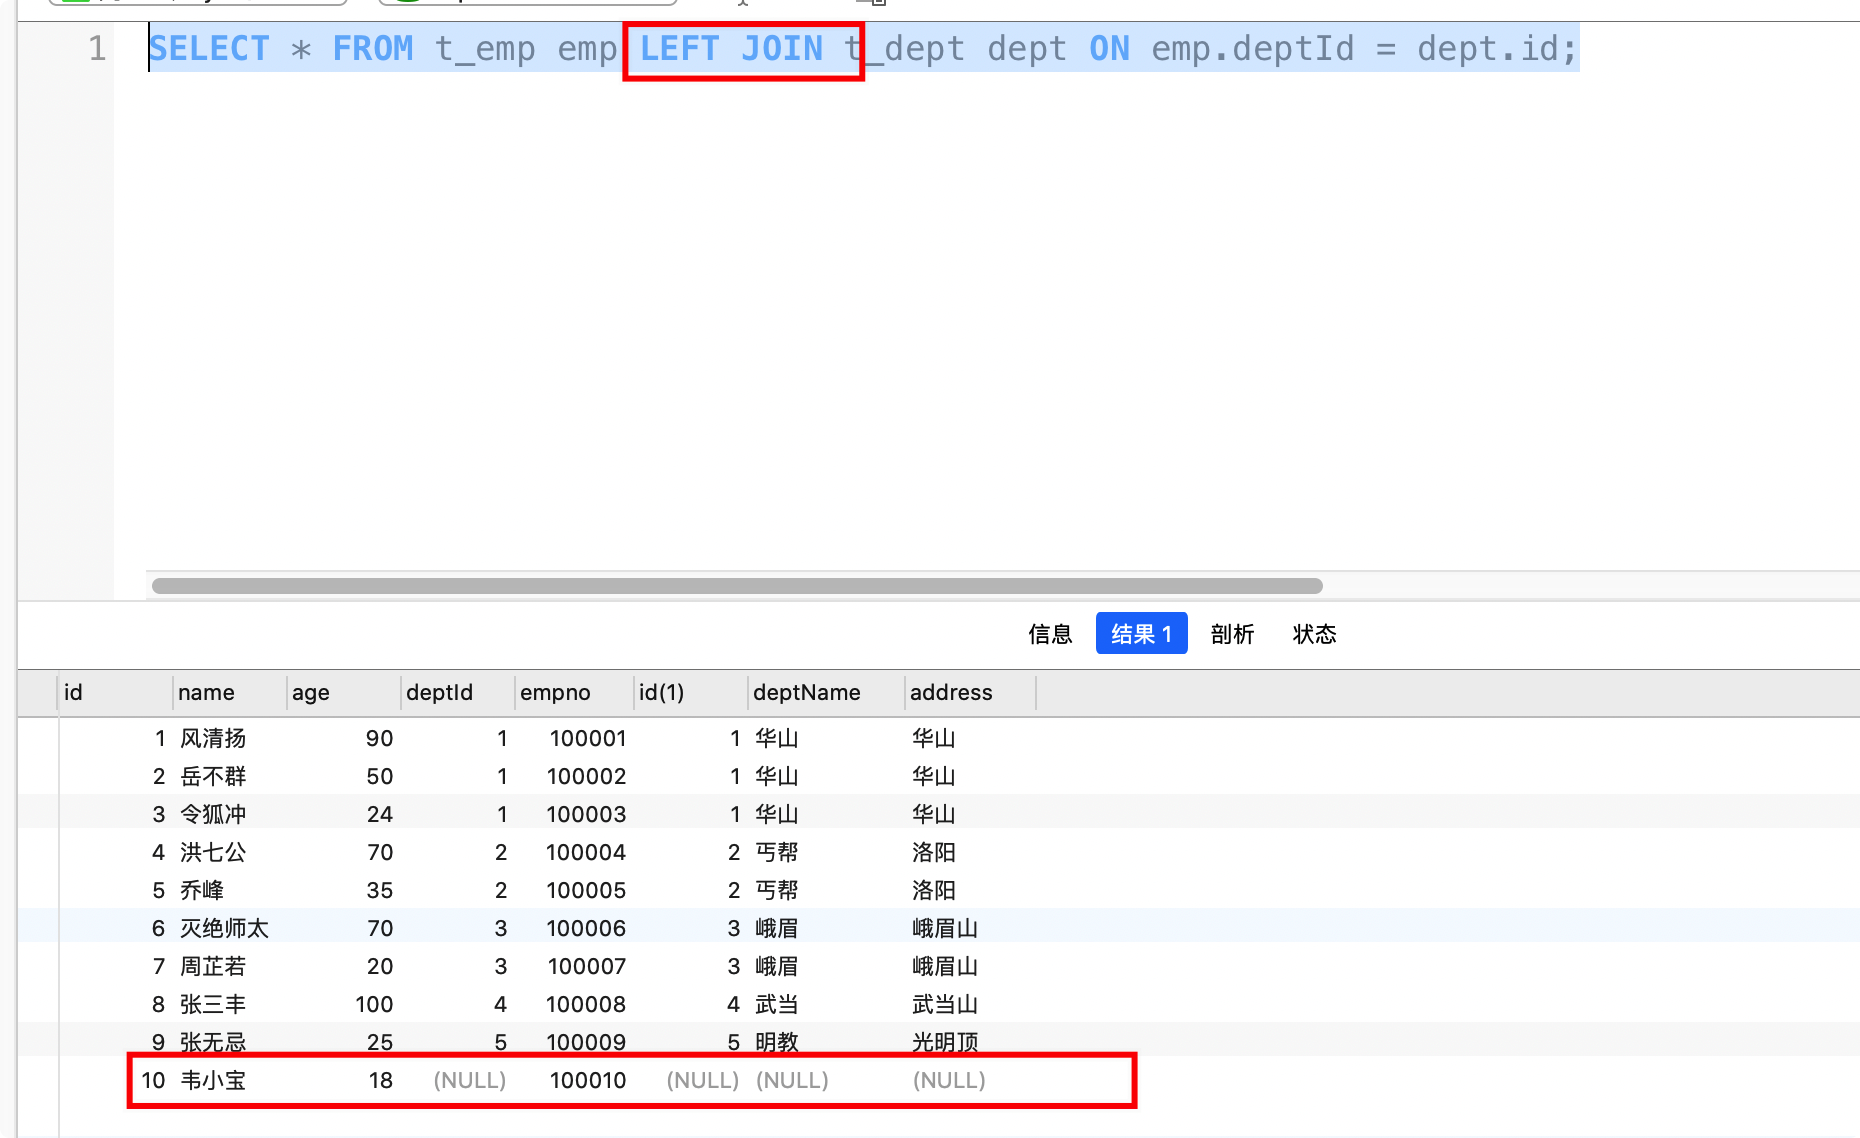
Task: Click empno cell 100006
Action: coord(587,928)
